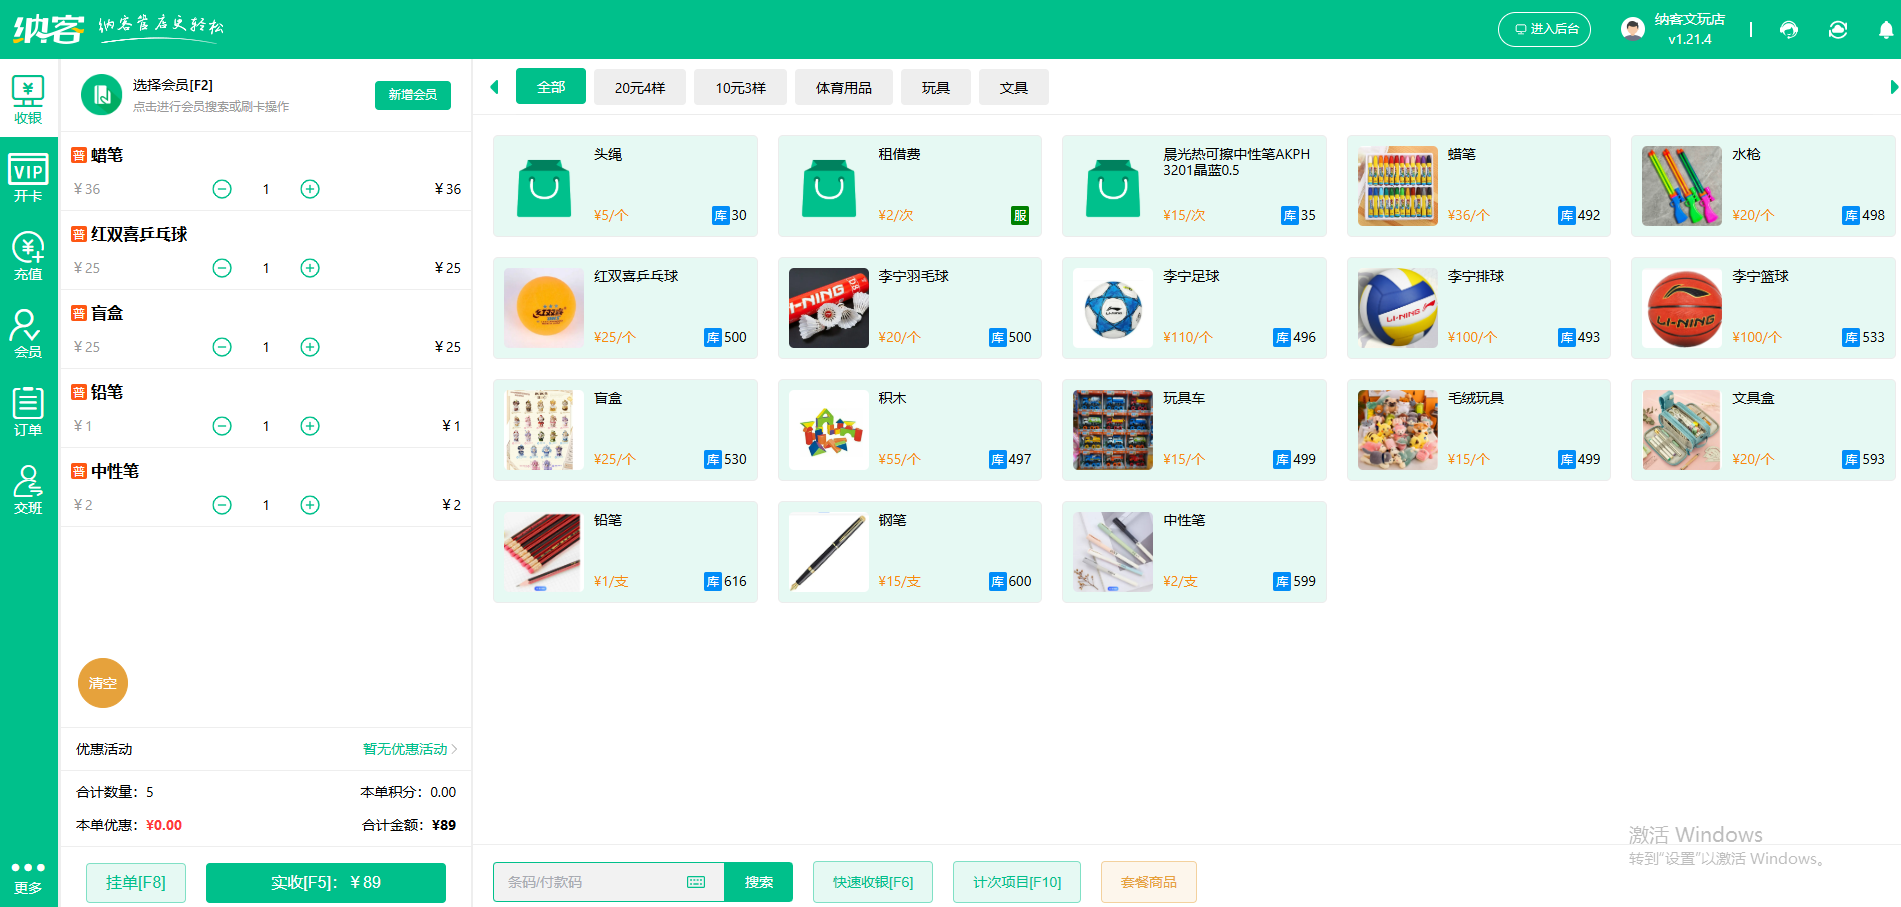Expand 暂无优惠活动 promotions details
Screen dimensions: 1901x907
tap(404, 749)
